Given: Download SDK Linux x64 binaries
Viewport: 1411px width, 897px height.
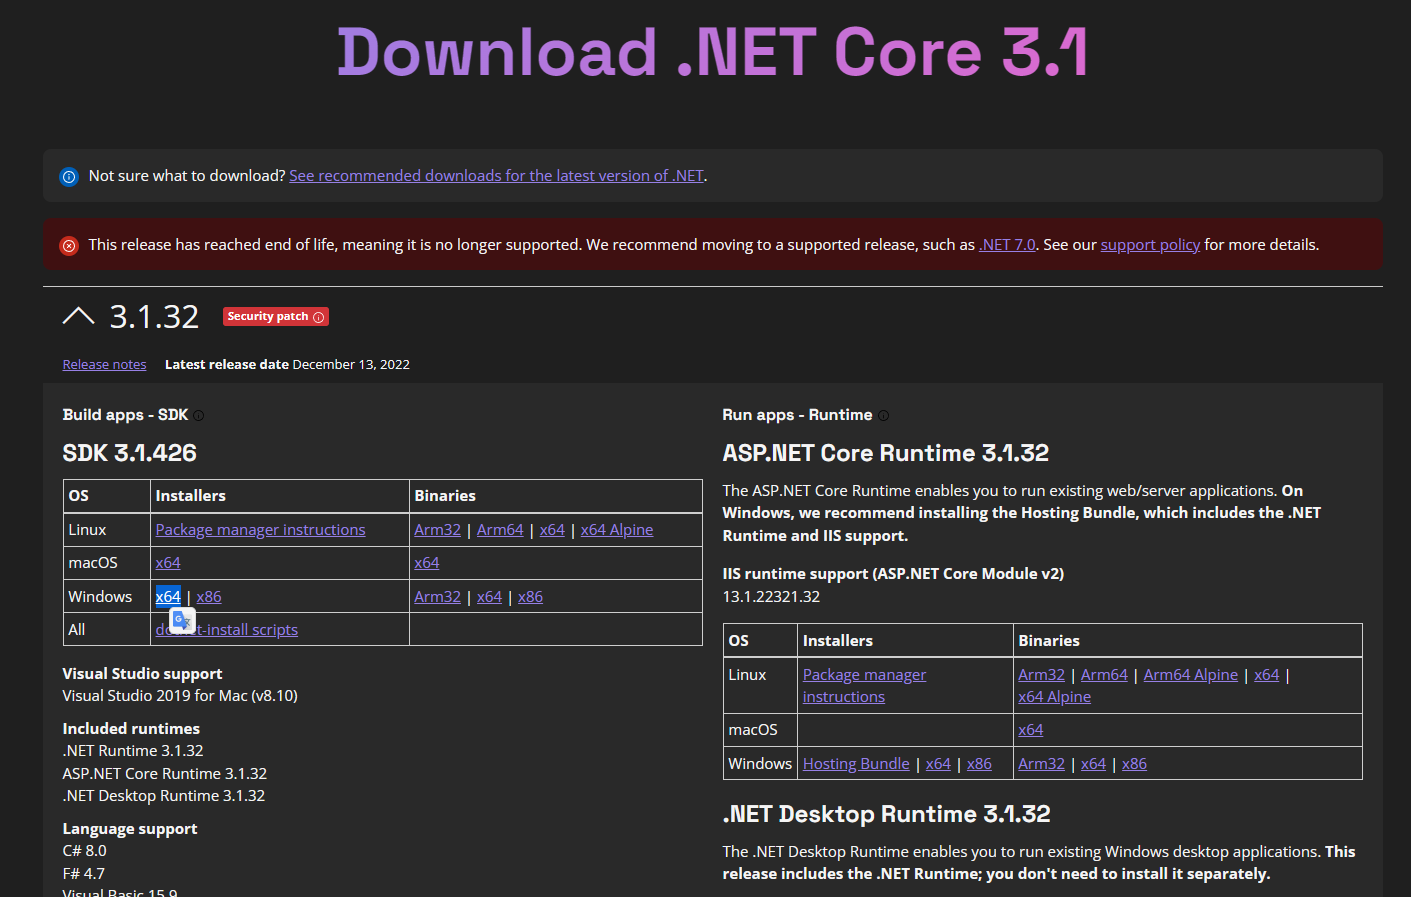Looking at the screenshot, I should [x=552, y=530].
